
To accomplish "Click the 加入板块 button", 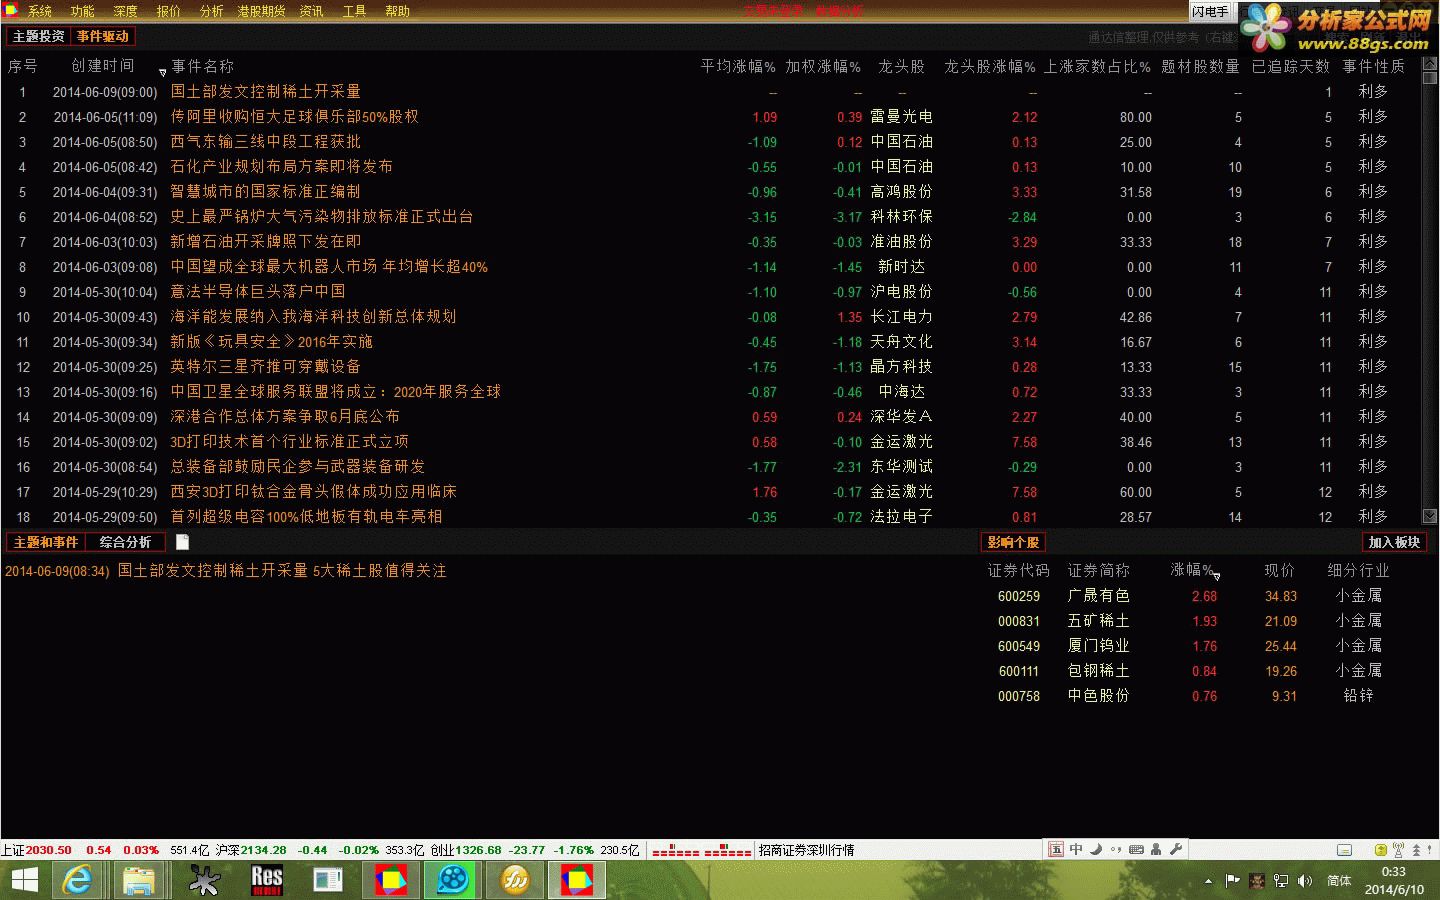I will tap(1394, 542).
